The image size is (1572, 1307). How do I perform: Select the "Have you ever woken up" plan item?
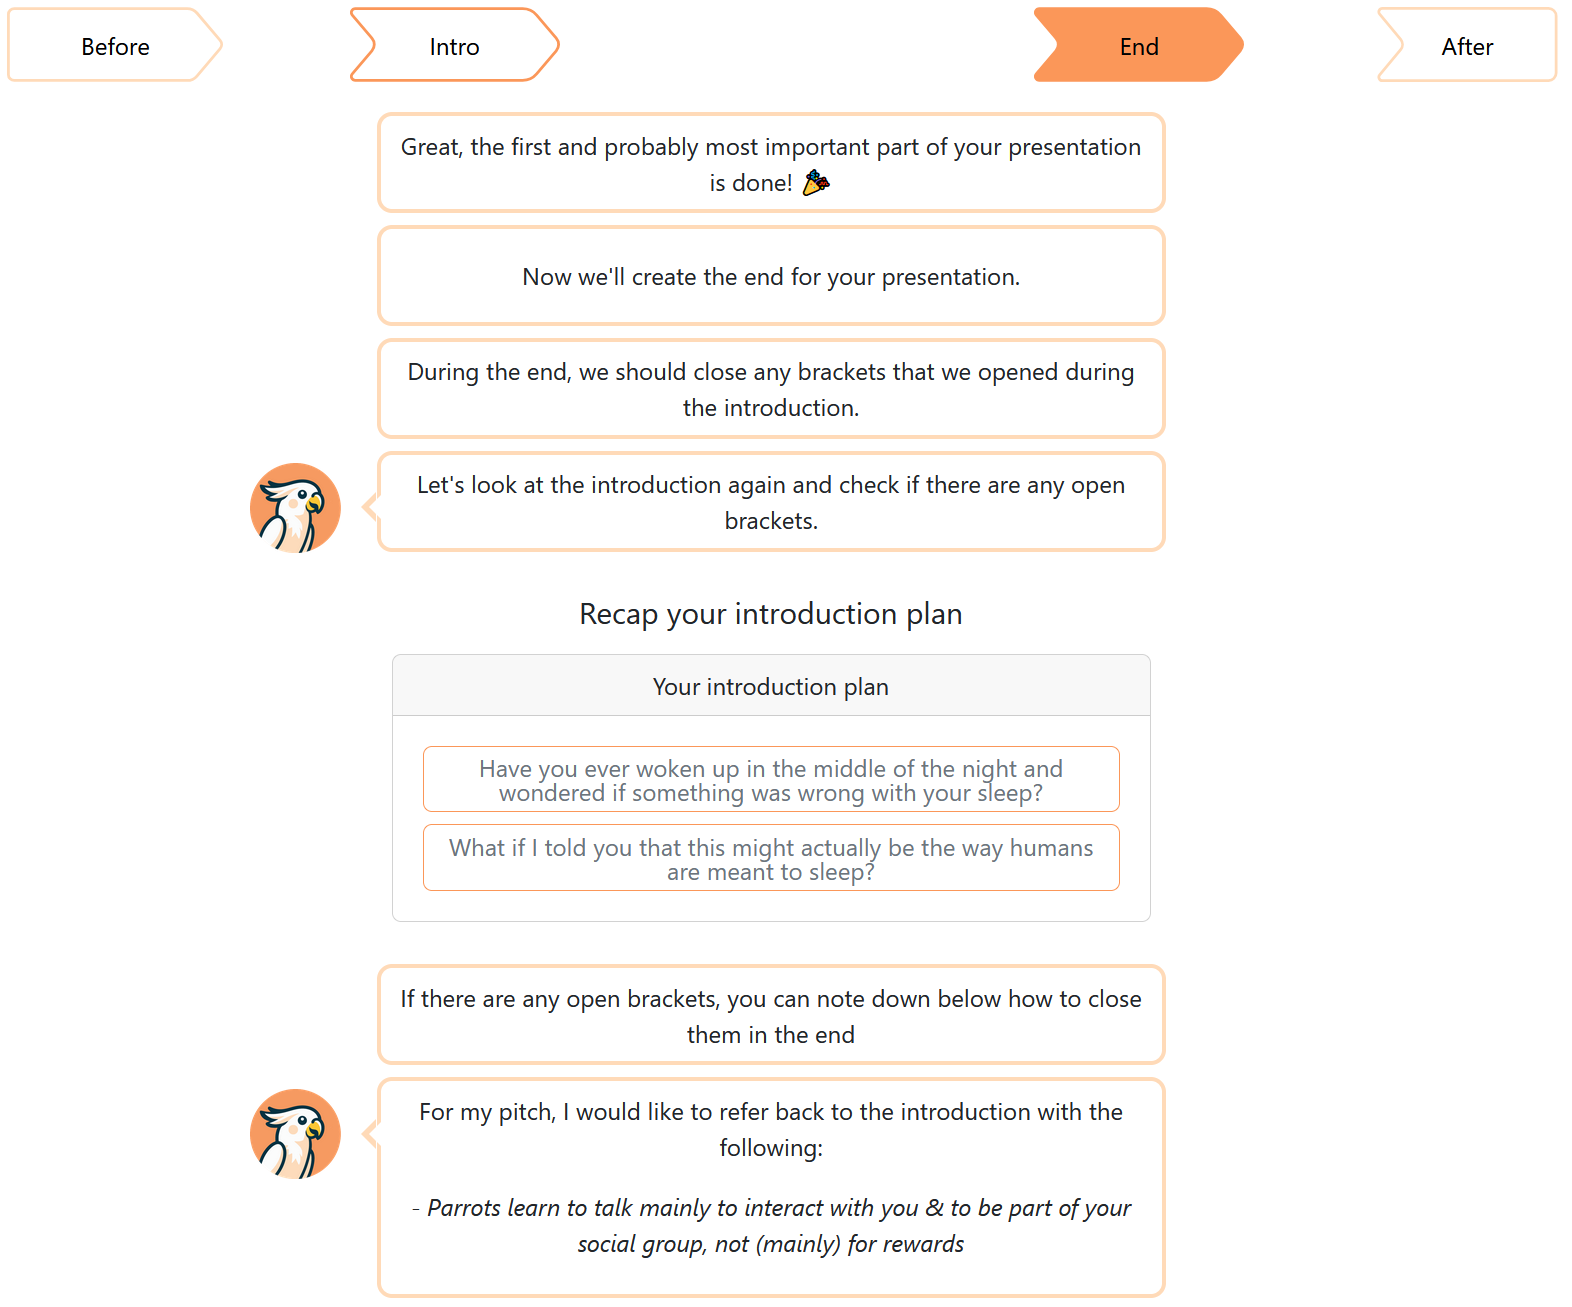[x=770, y=780]
